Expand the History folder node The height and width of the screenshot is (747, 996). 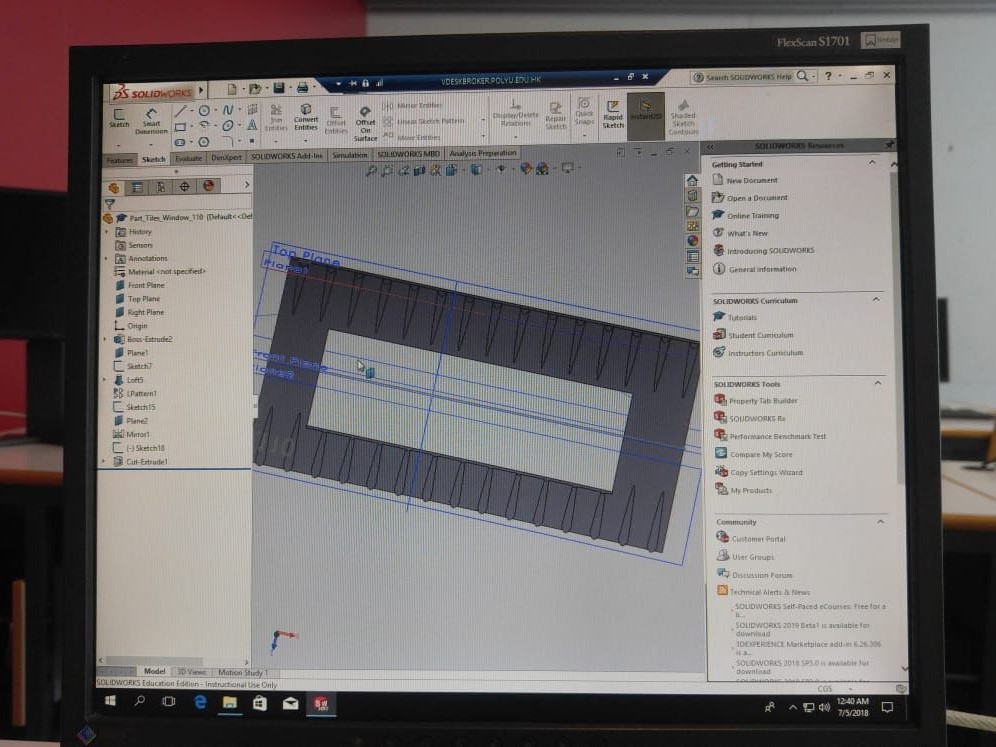[107, 232]
